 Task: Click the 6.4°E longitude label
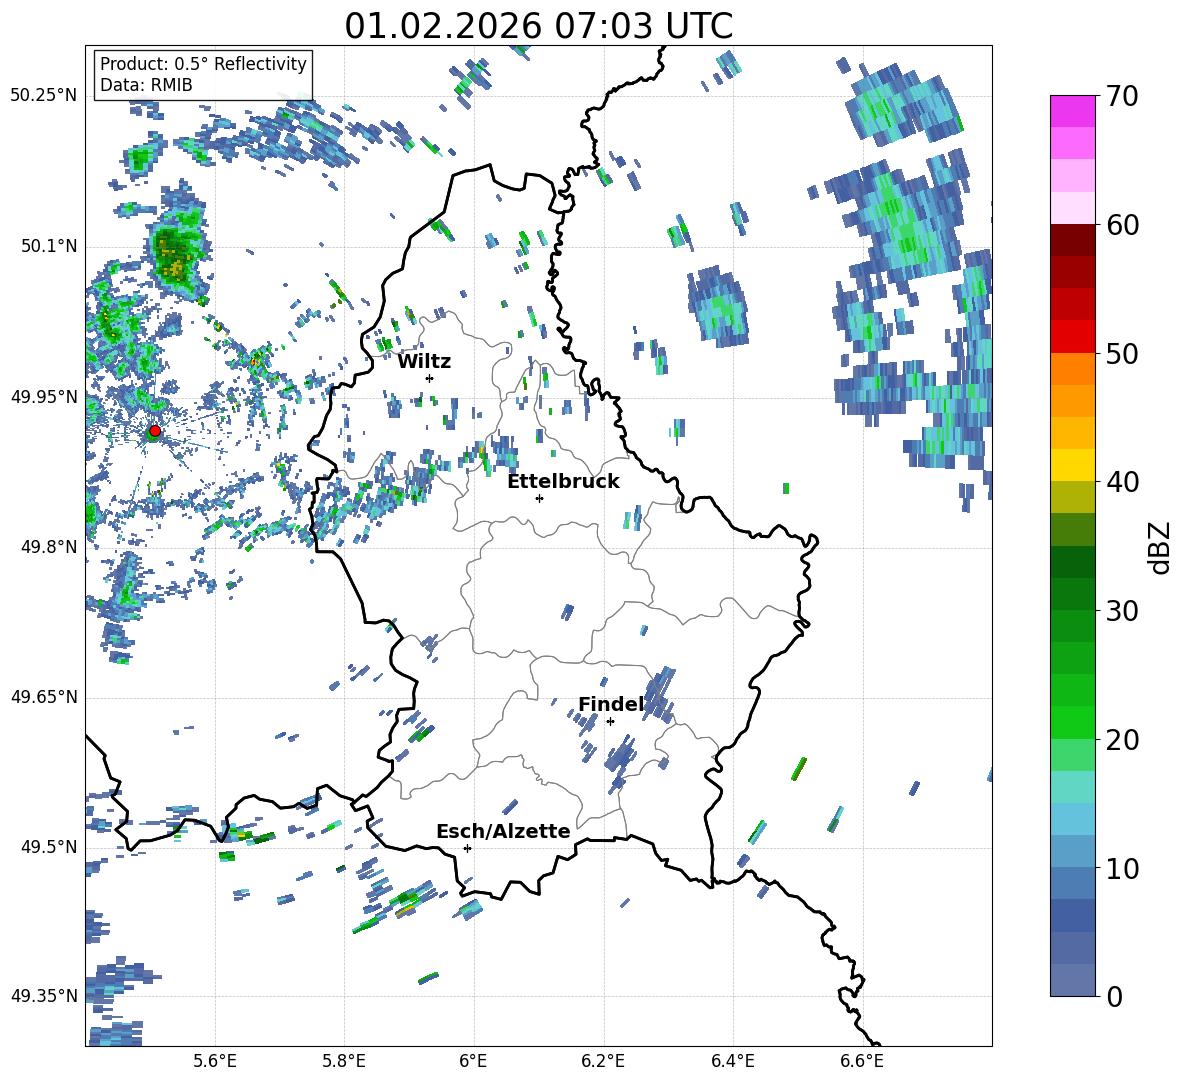pyautogui.click(x=732, y=1061)
